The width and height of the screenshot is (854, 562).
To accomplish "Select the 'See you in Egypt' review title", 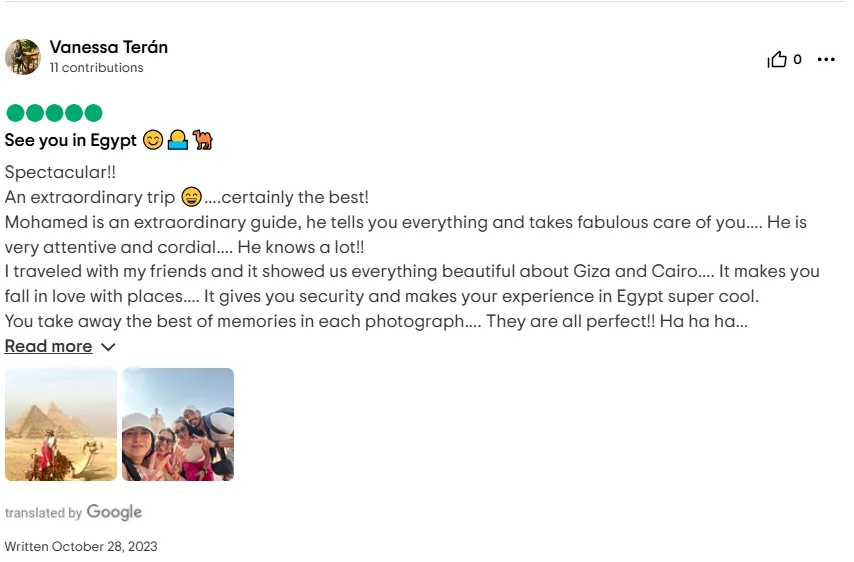I will (x=71, y=140).
